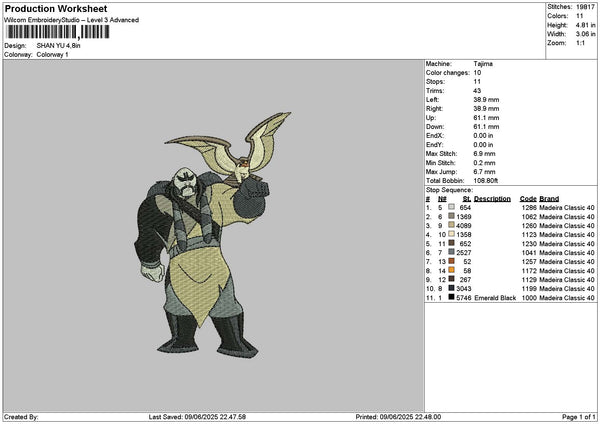The width and height of the screenshot is (600, 424).
Task: Click the Max Jump value 6.7 mm
Action: (x=484, y=172)
